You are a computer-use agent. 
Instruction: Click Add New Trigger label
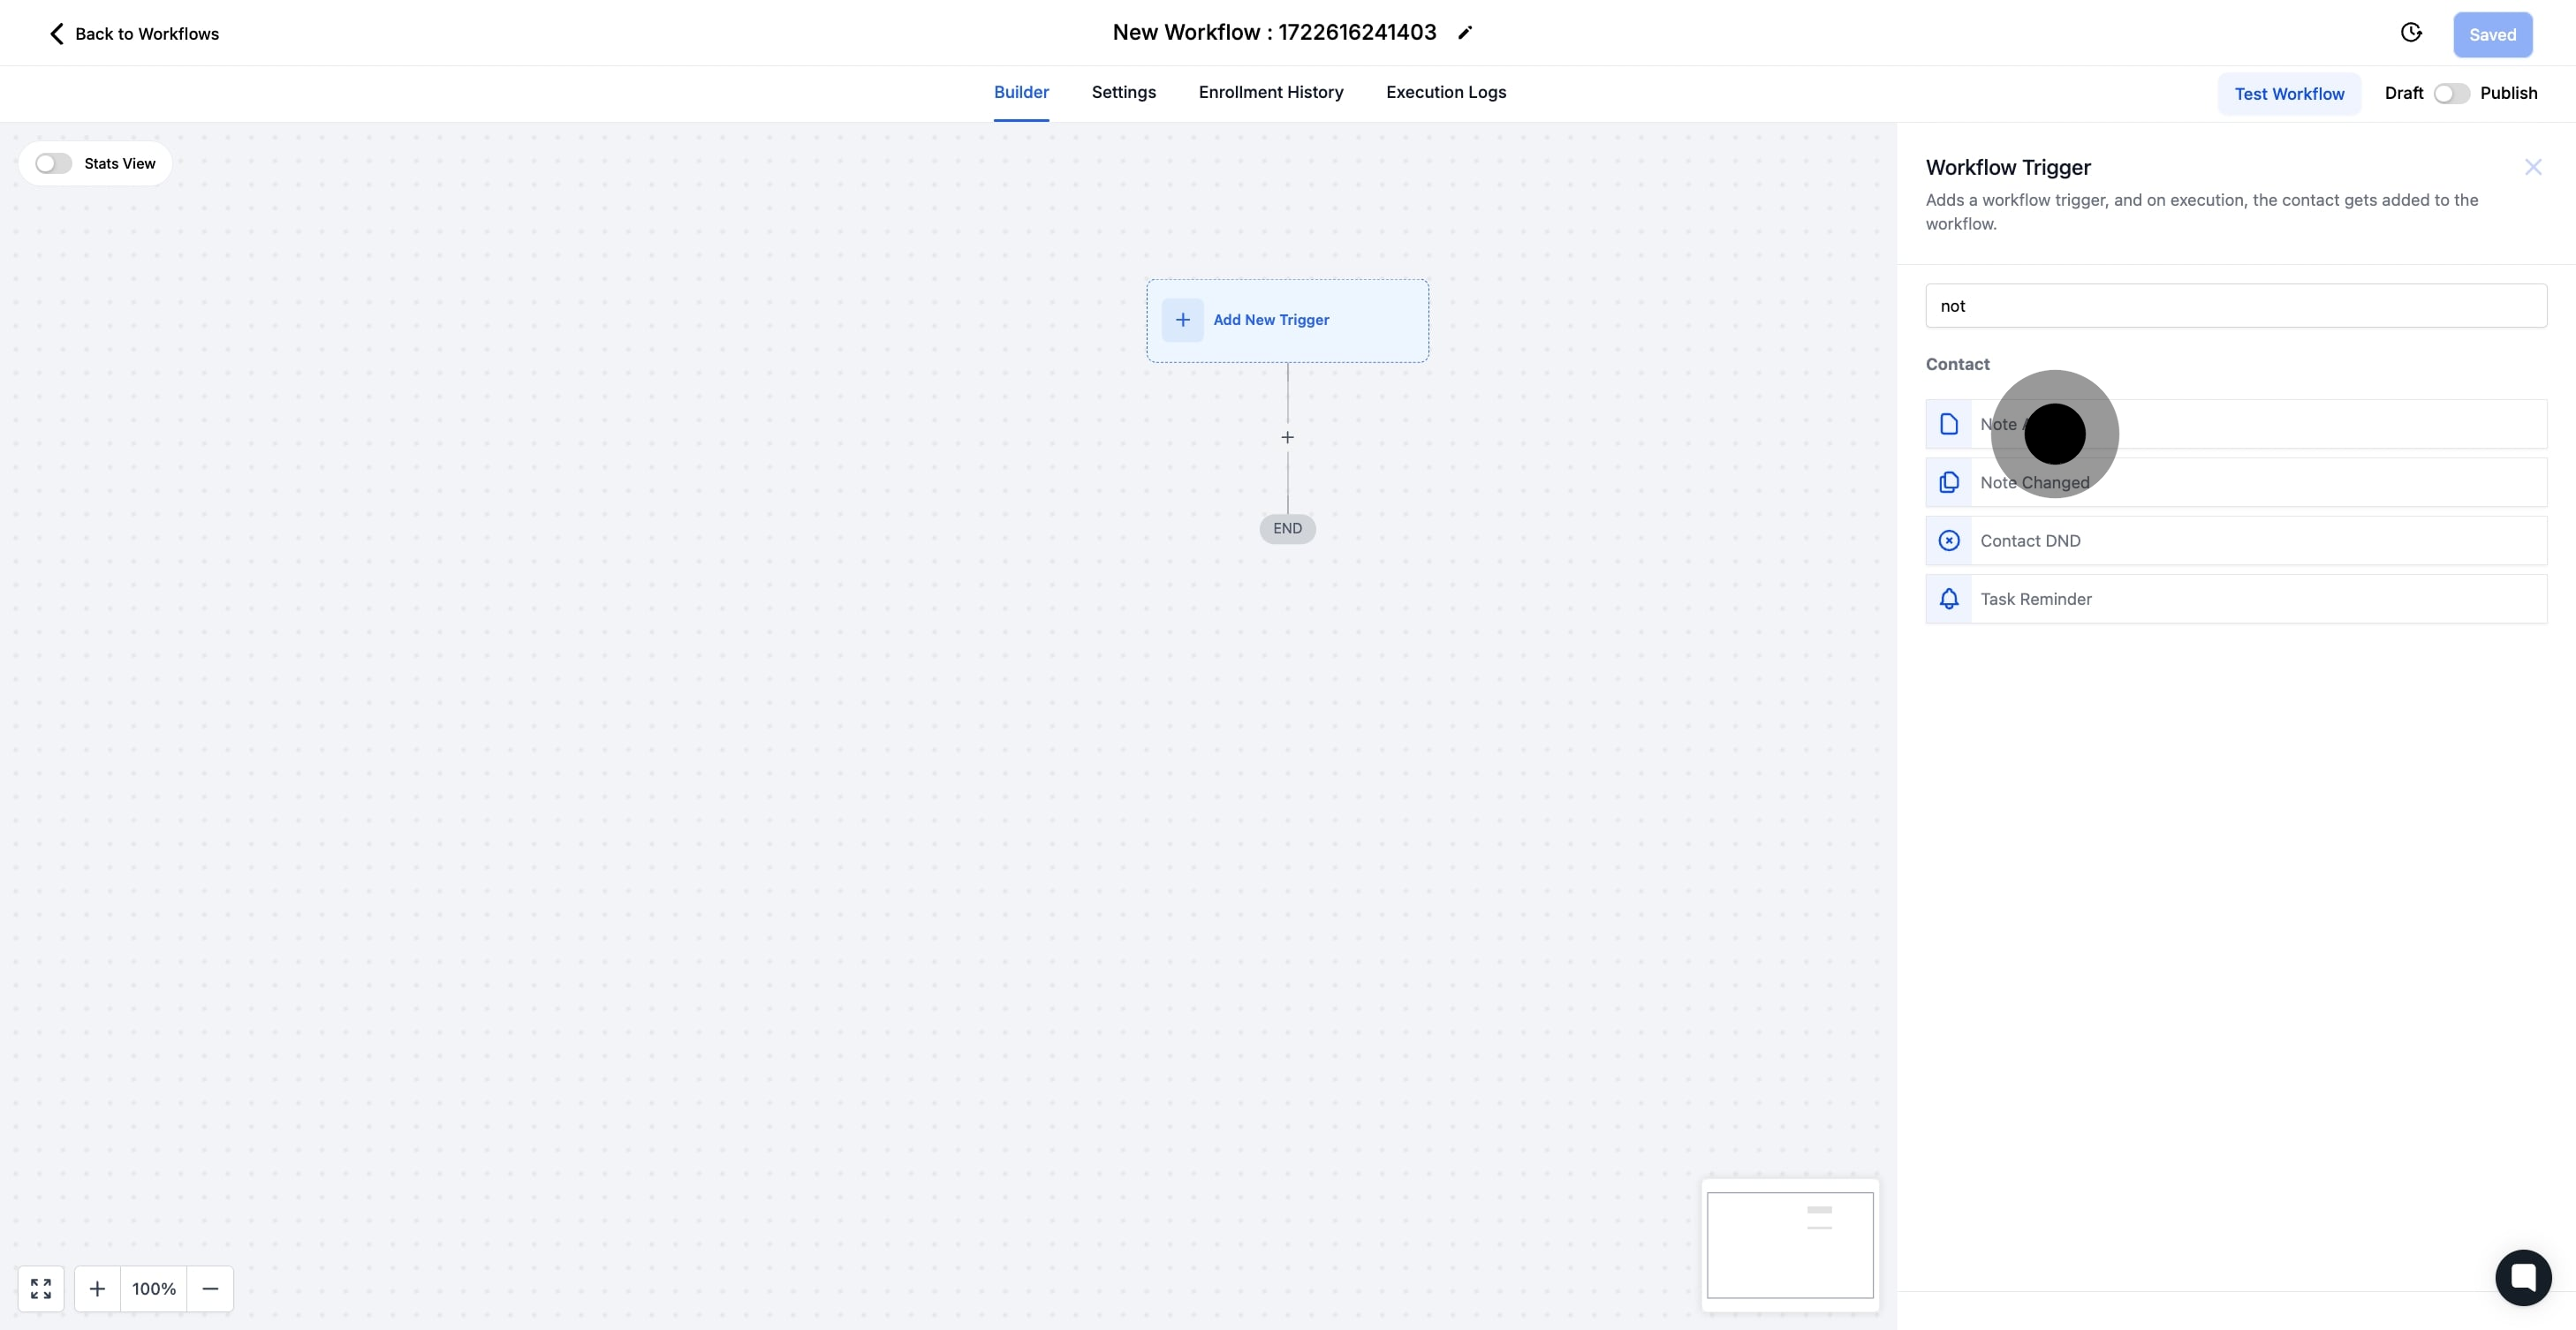(x=1271, y=320)
